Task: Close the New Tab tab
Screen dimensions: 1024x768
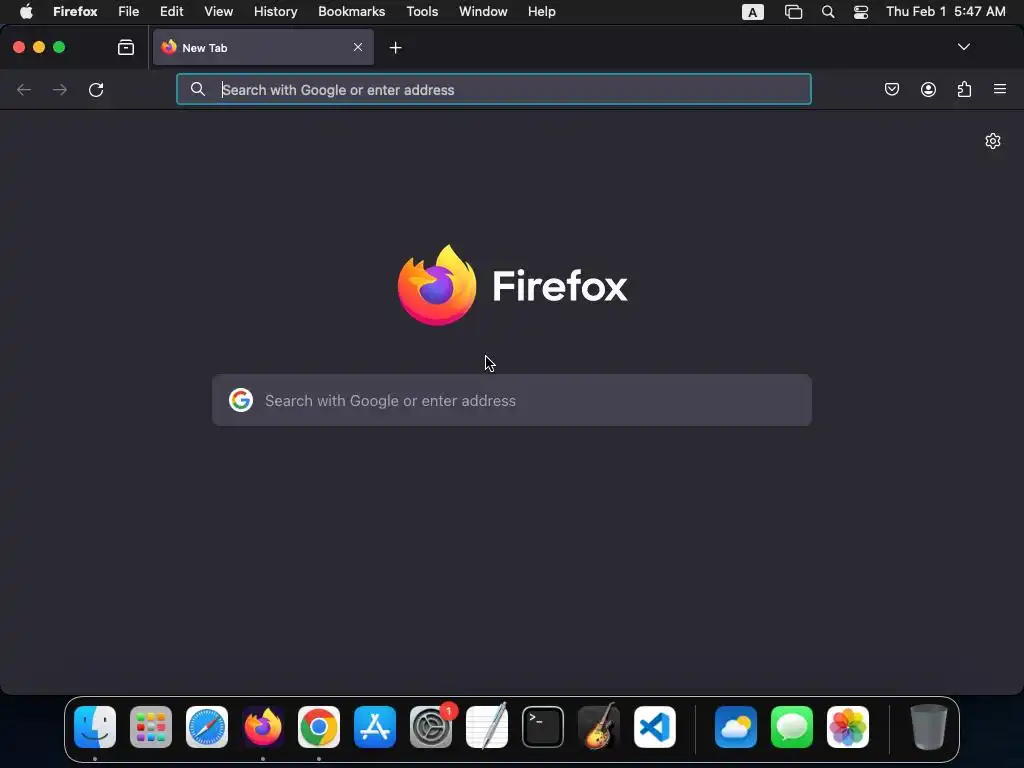Action: [x=358, y=47]
